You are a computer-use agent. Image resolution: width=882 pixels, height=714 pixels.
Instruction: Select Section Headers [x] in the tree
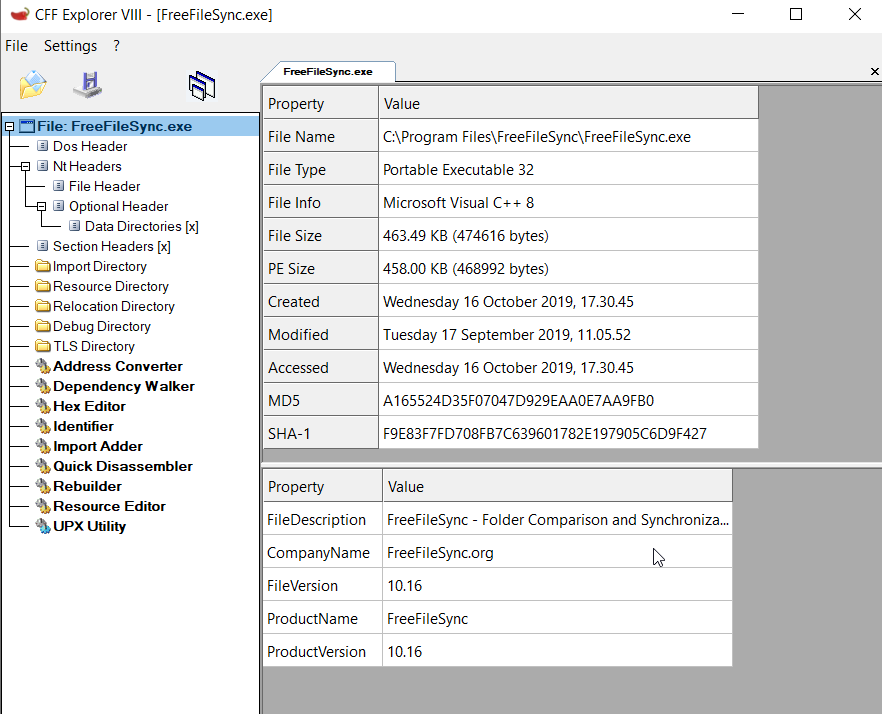(111, 246)
